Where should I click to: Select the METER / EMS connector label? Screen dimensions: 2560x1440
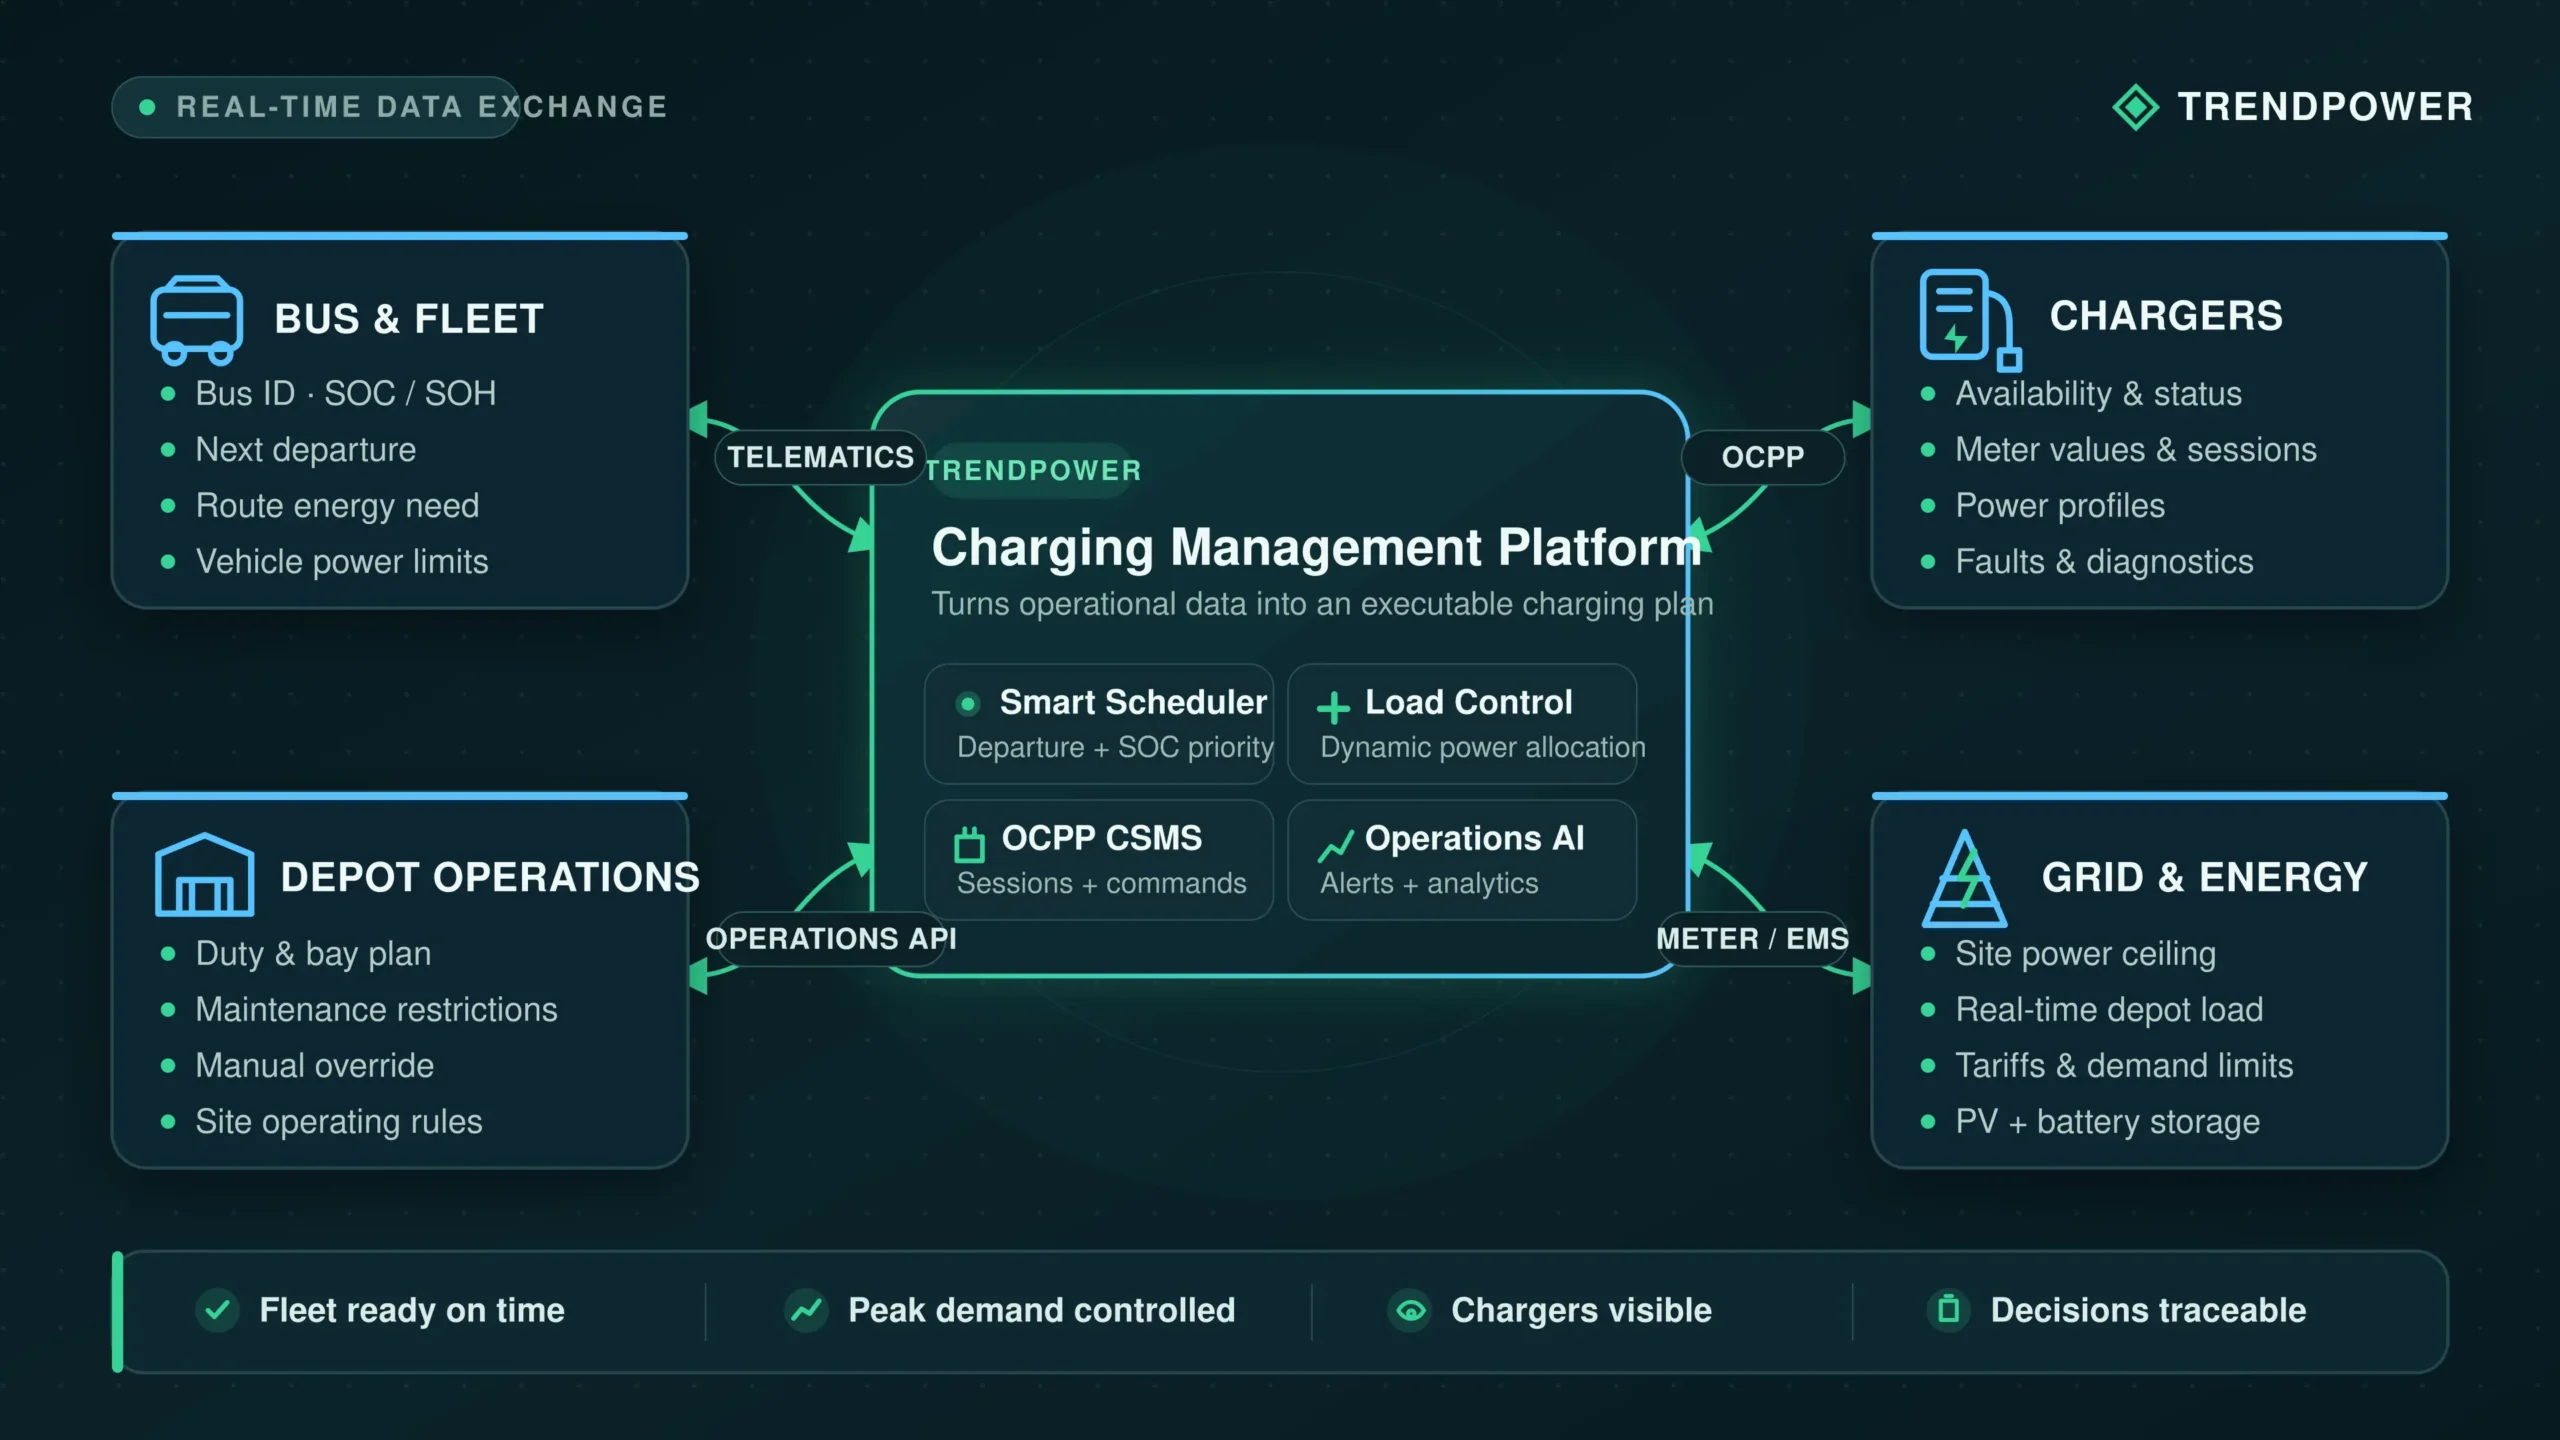[1753, 939]
